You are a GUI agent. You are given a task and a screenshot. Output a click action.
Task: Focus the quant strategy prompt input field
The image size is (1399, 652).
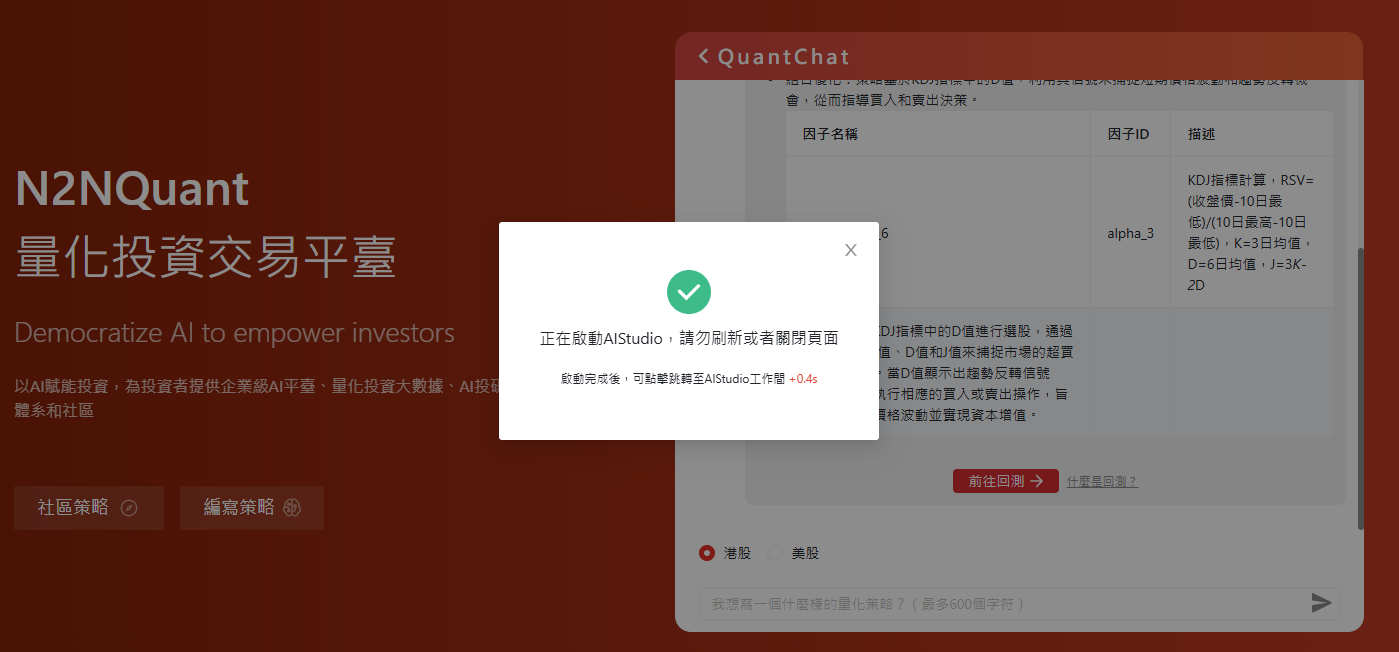click(1003, 604)
